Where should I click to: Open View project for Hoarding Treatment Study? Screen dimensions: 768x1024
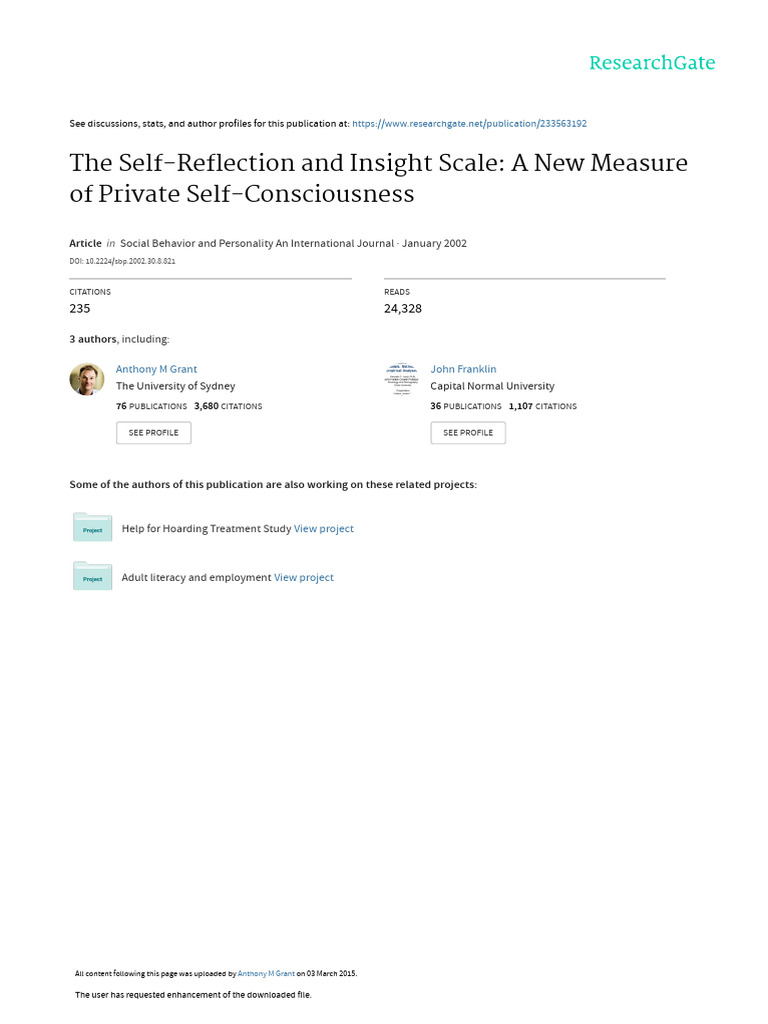click(x=324, y=528)
